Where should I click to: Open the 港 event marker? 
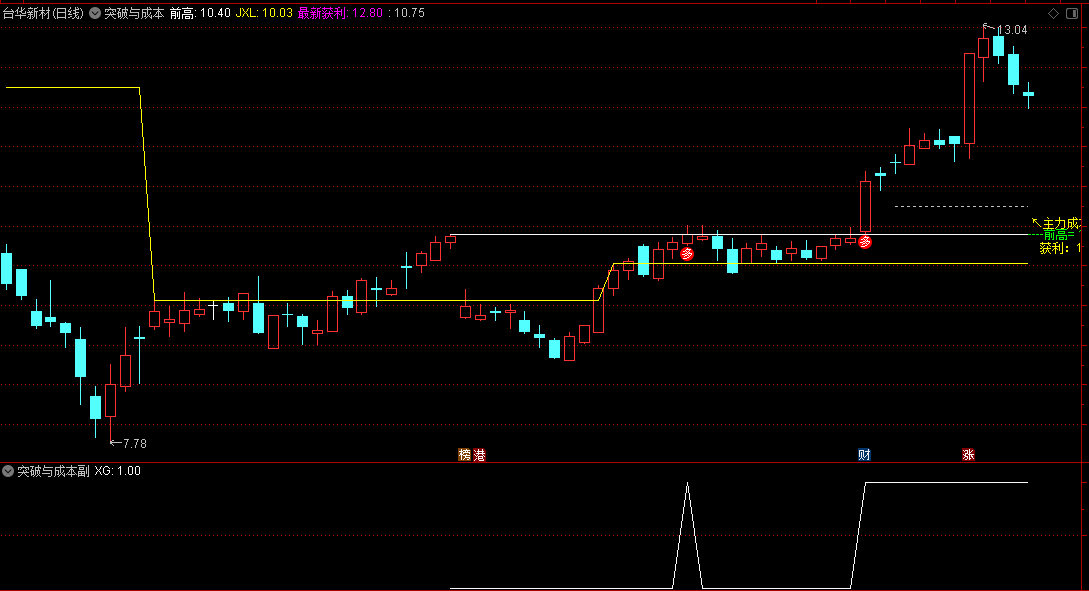point(479,455)
